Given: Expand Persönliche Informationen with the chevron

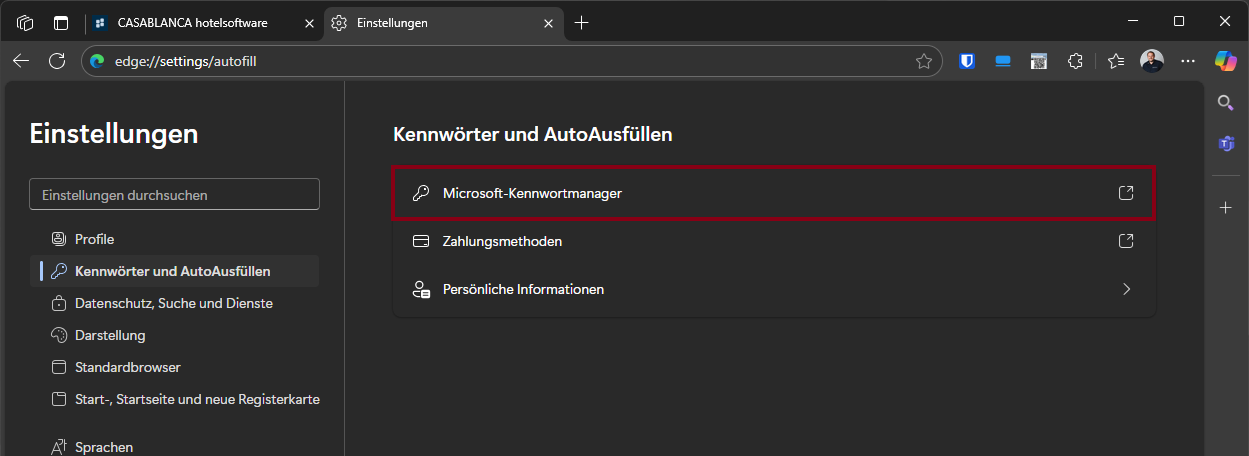Looking at the screenshot, I should coord(1126,290).
